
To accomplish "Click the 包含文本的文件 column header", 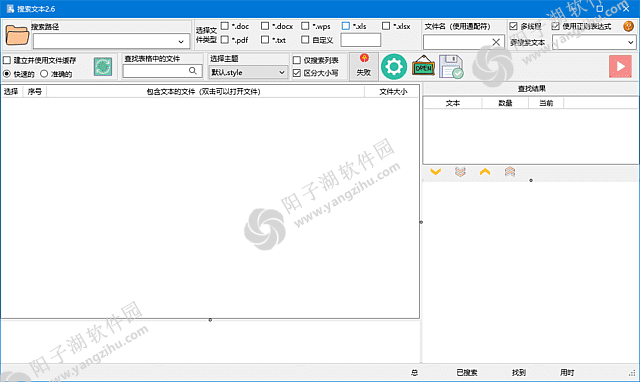I will click(204, 92).
